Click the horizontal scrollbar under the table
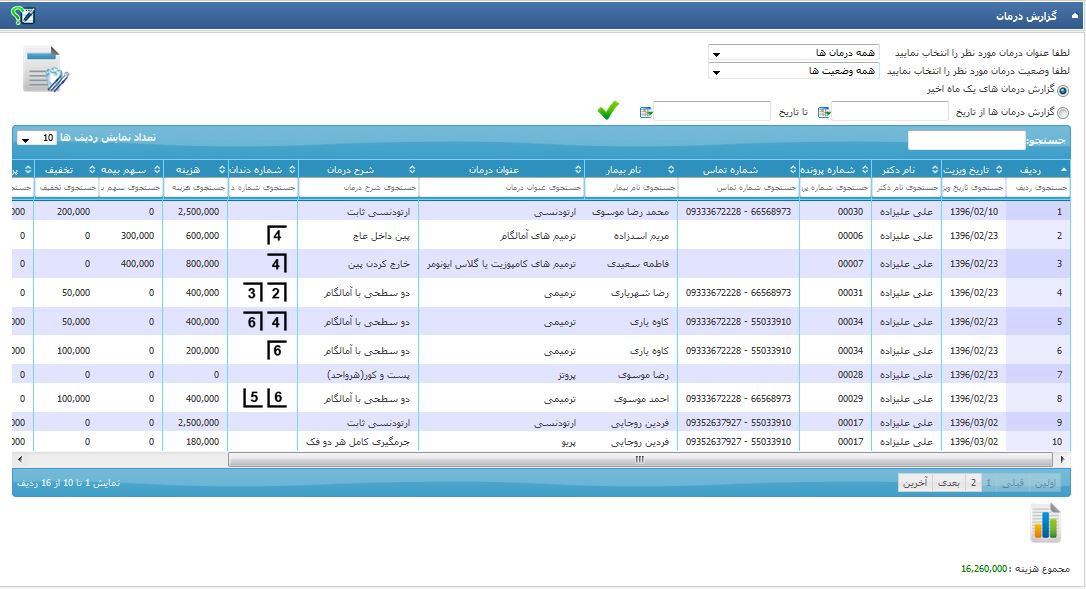The image size is (1086, 589). tap(640, 460)
